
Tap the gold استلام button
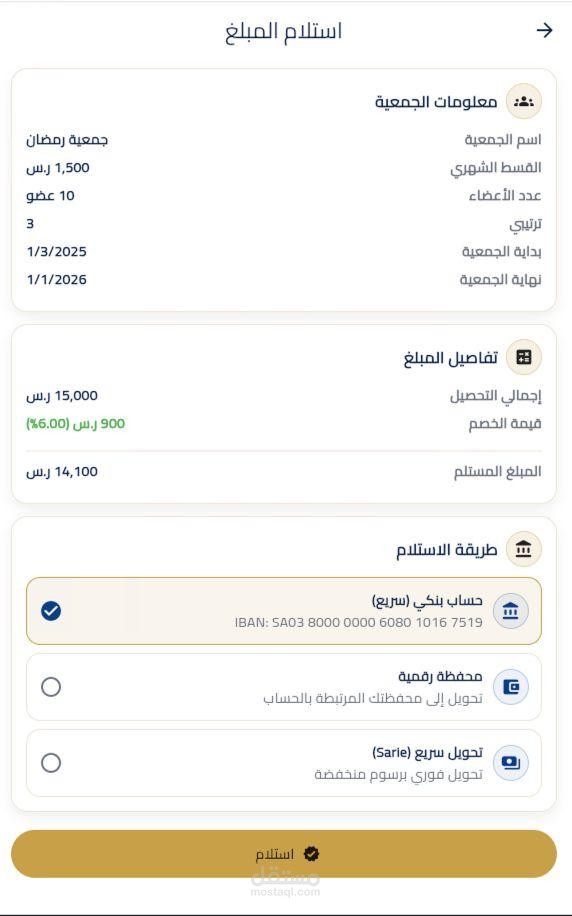[x=284, y=854]
